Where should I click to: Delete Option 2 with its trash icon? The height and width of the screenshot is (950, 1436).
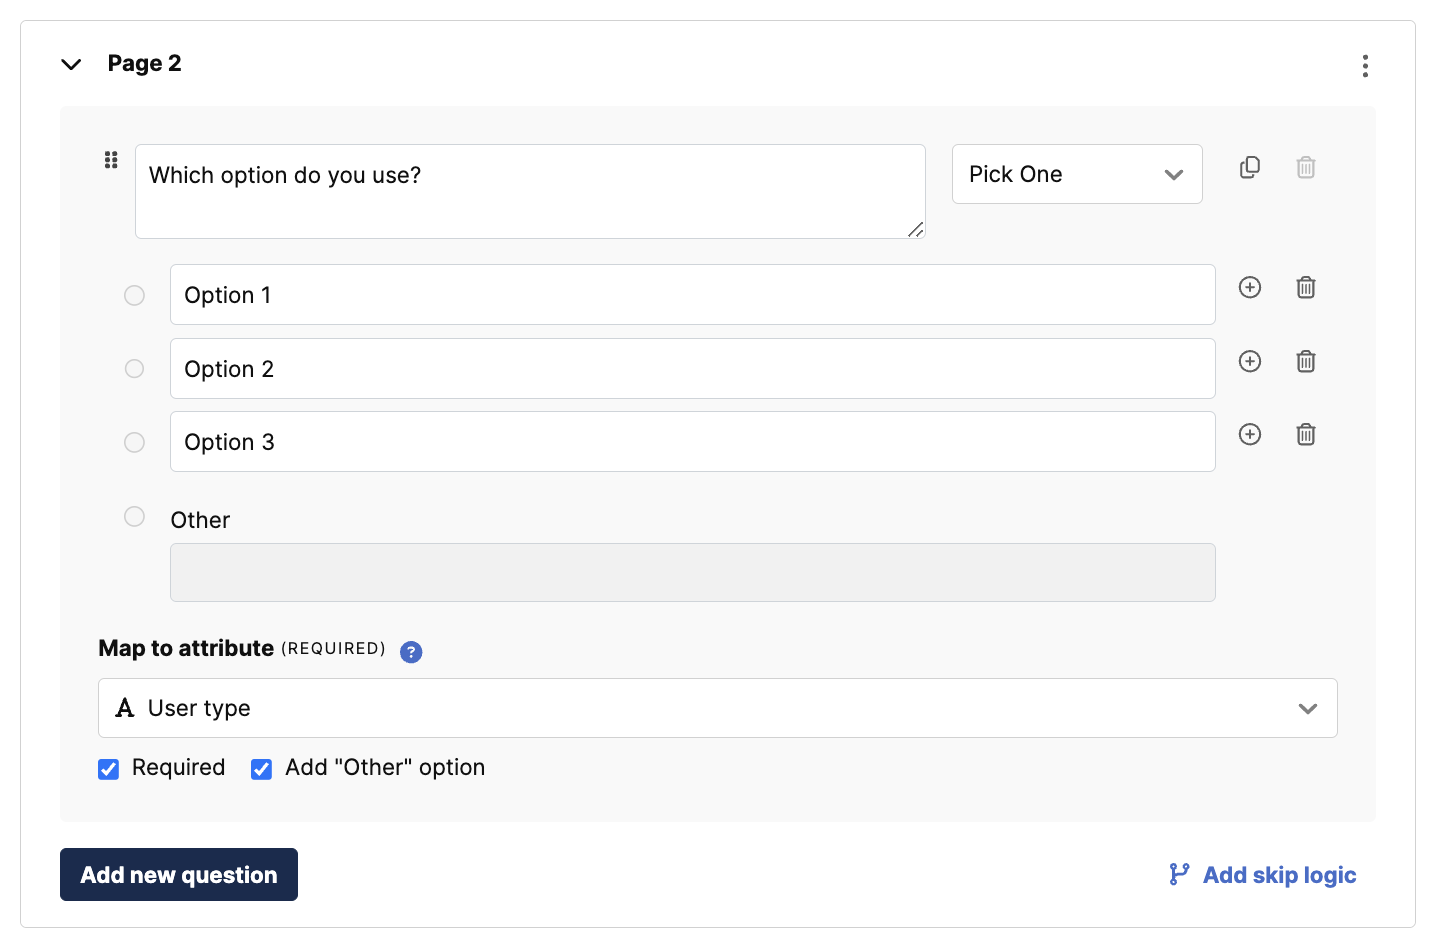click(1306, 361)
